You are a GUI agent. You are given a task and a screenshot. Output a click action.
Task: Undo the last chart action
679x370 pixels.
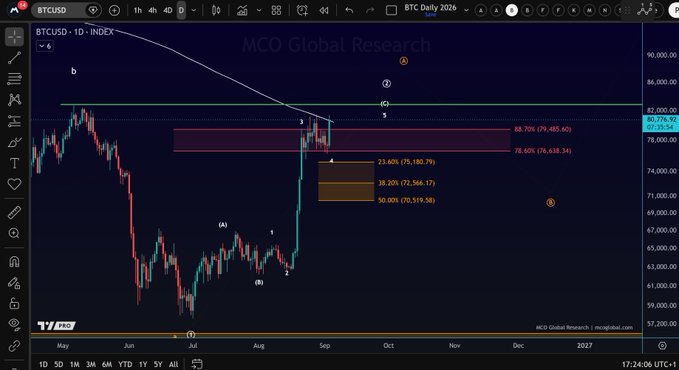[x=349, y=10]
